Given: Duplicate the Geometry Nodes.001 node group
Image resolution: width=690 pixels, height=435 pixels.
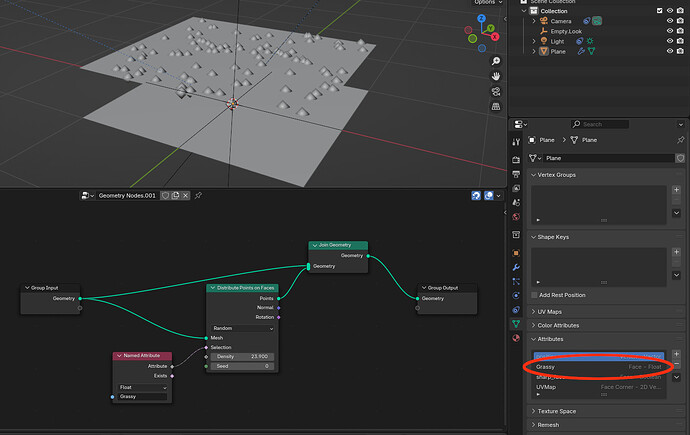Looking at the screenshot, I should [x=176, y=195].
